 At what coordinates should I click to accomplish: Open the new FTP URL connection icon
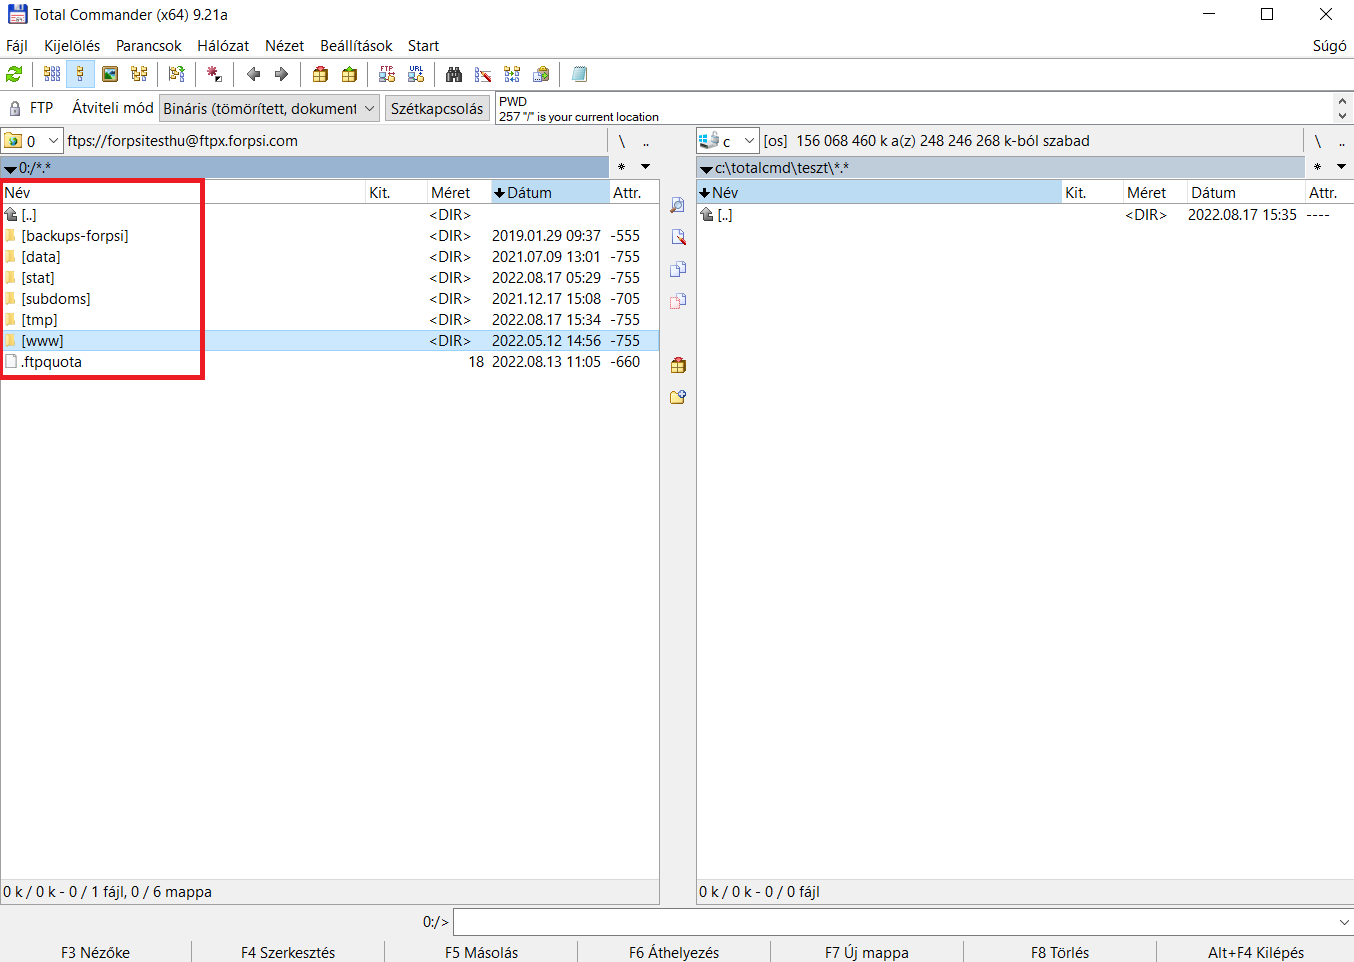(416, 74)
